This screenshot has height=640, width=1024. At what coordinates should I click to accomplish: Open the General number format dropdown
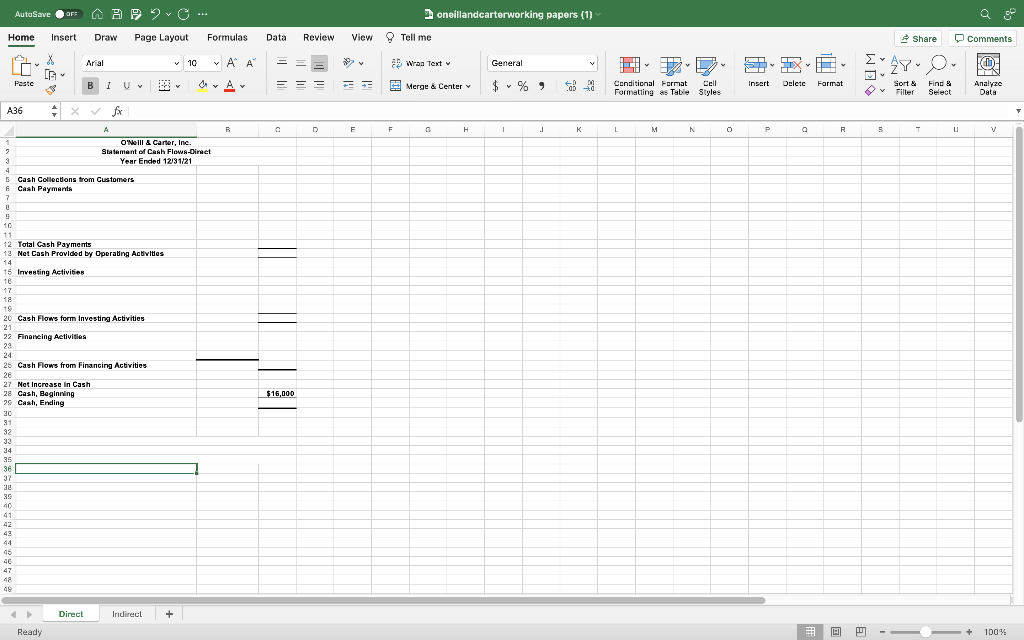[x=592, y=63]
